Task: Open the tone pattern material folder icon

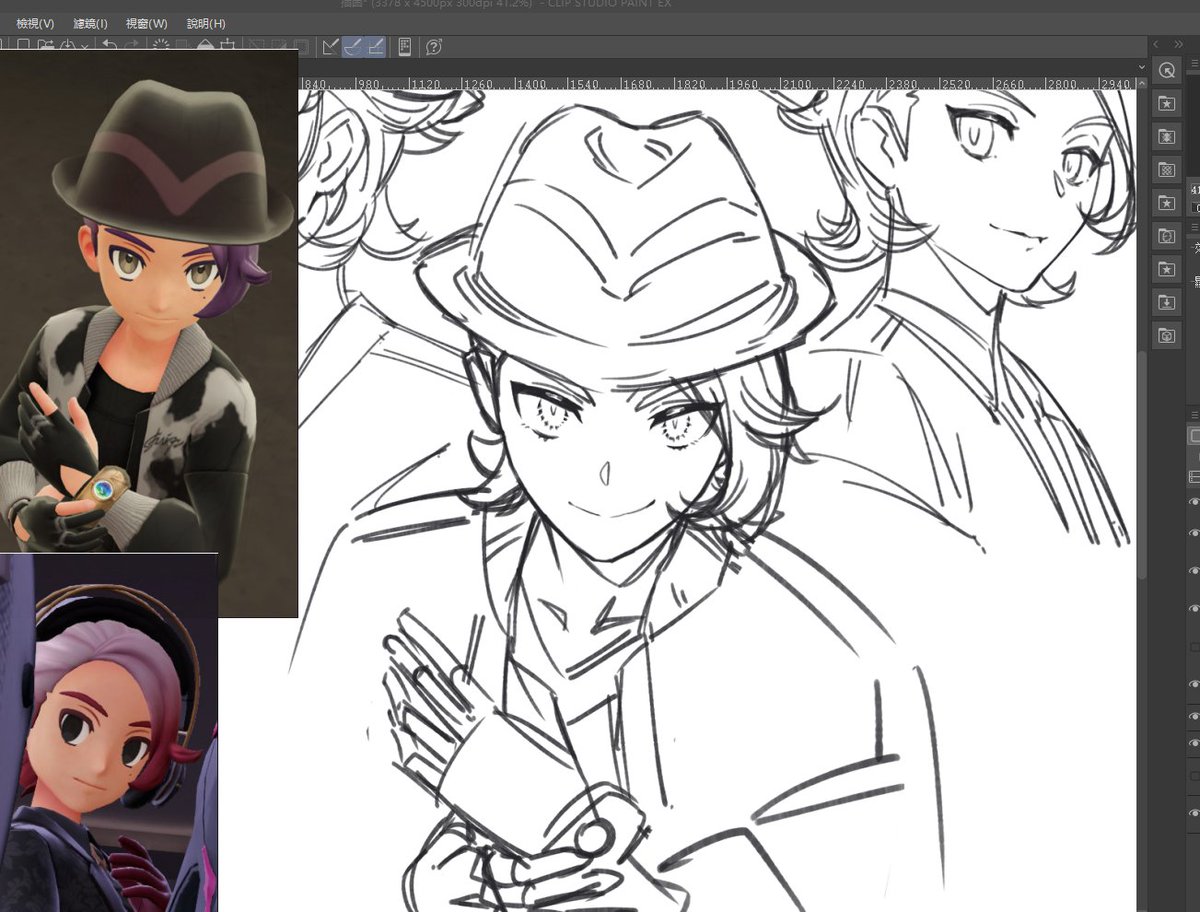Action: click(1166, 169)
